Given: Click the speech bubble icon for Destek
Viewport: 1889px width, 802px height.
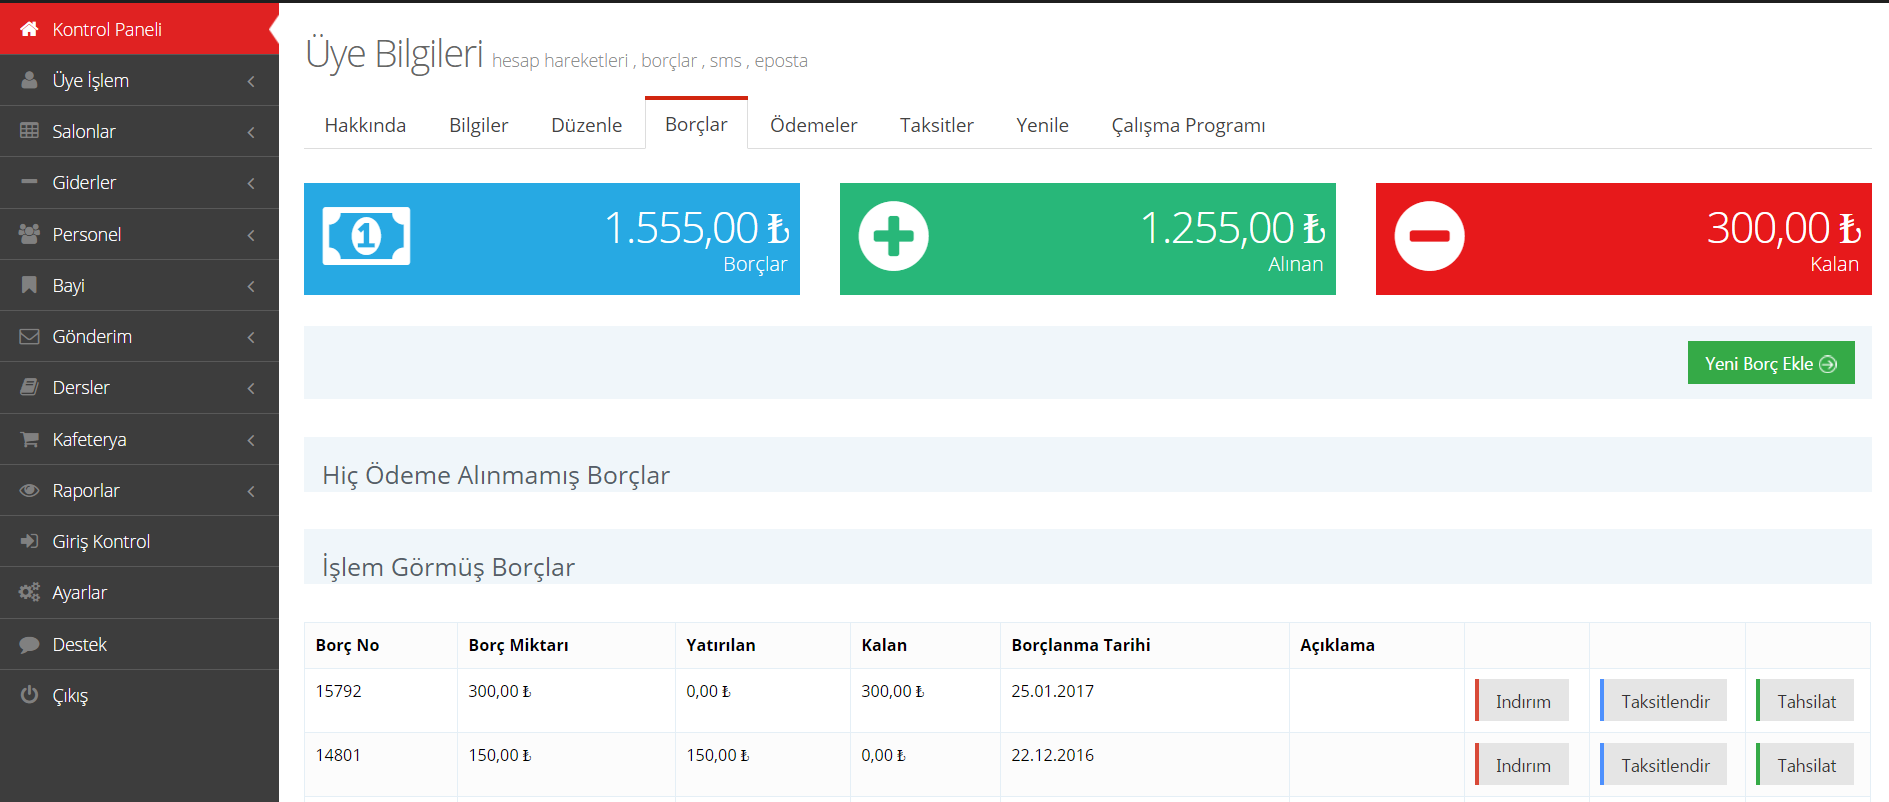Looking at the screenshot, I should tap(29, 644).
